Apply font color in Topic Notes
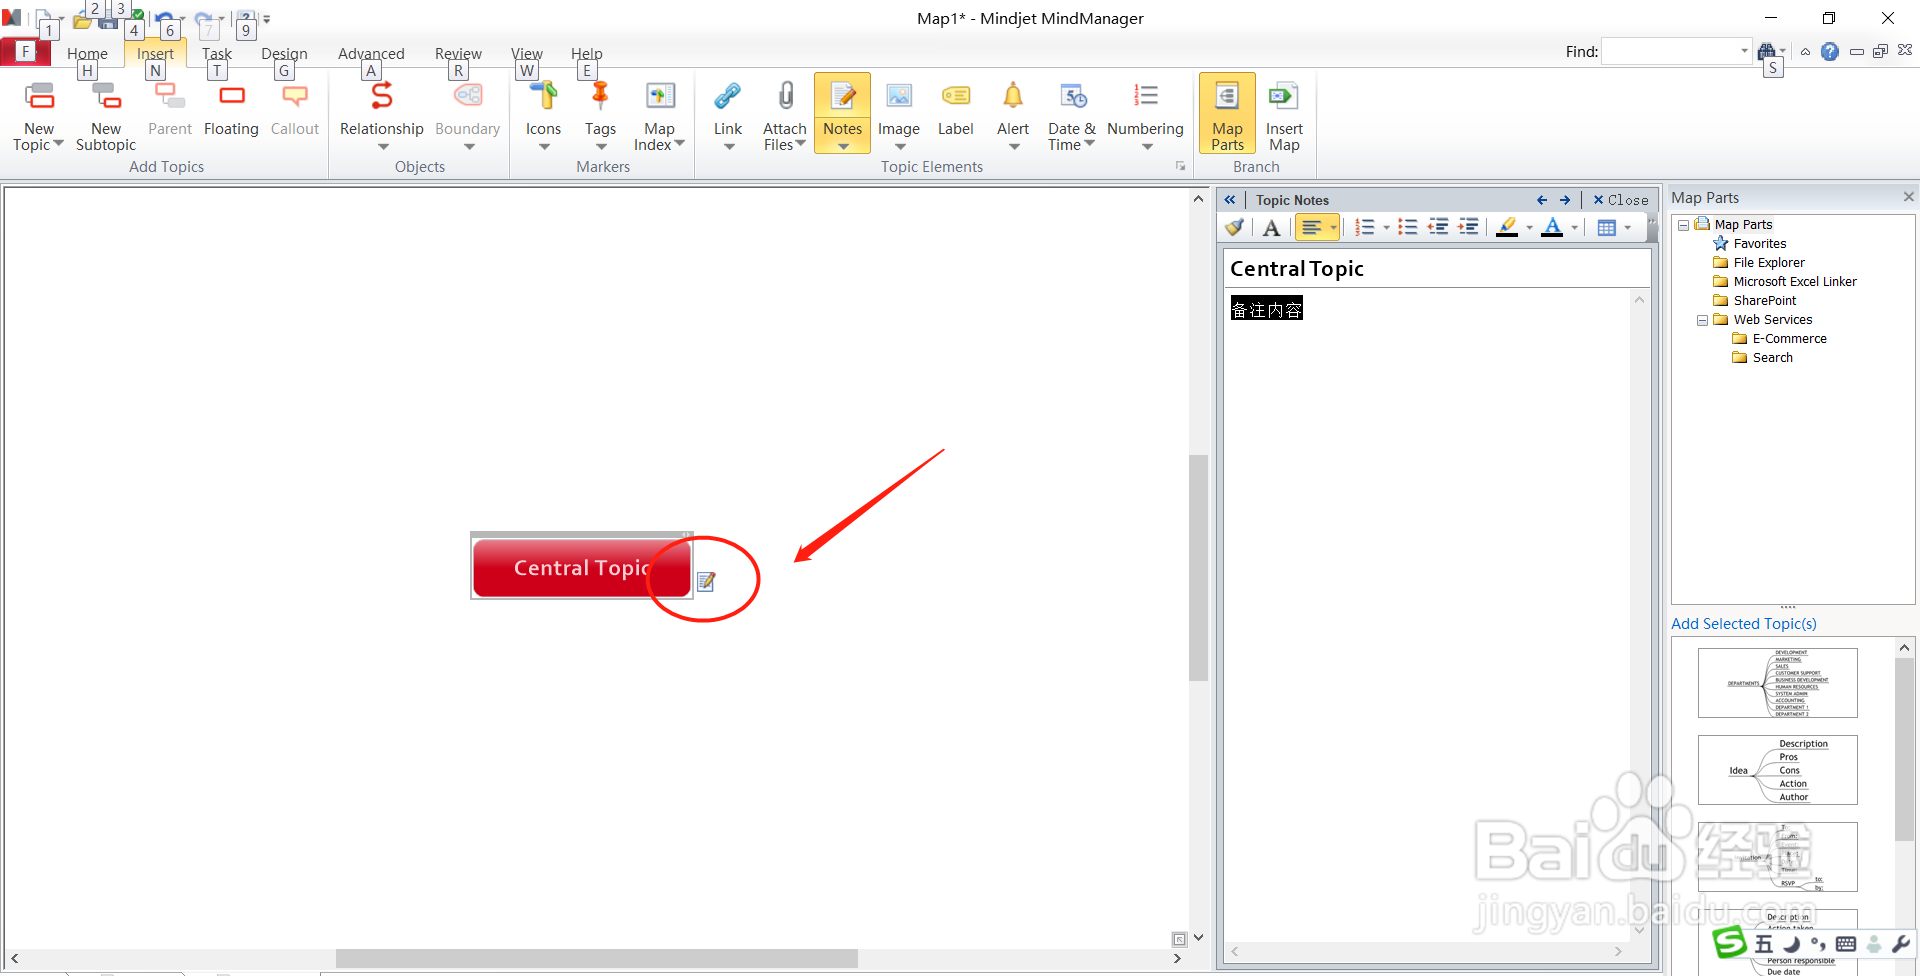The width and height of the screenshot is (1920, 976). point(1553,228)
